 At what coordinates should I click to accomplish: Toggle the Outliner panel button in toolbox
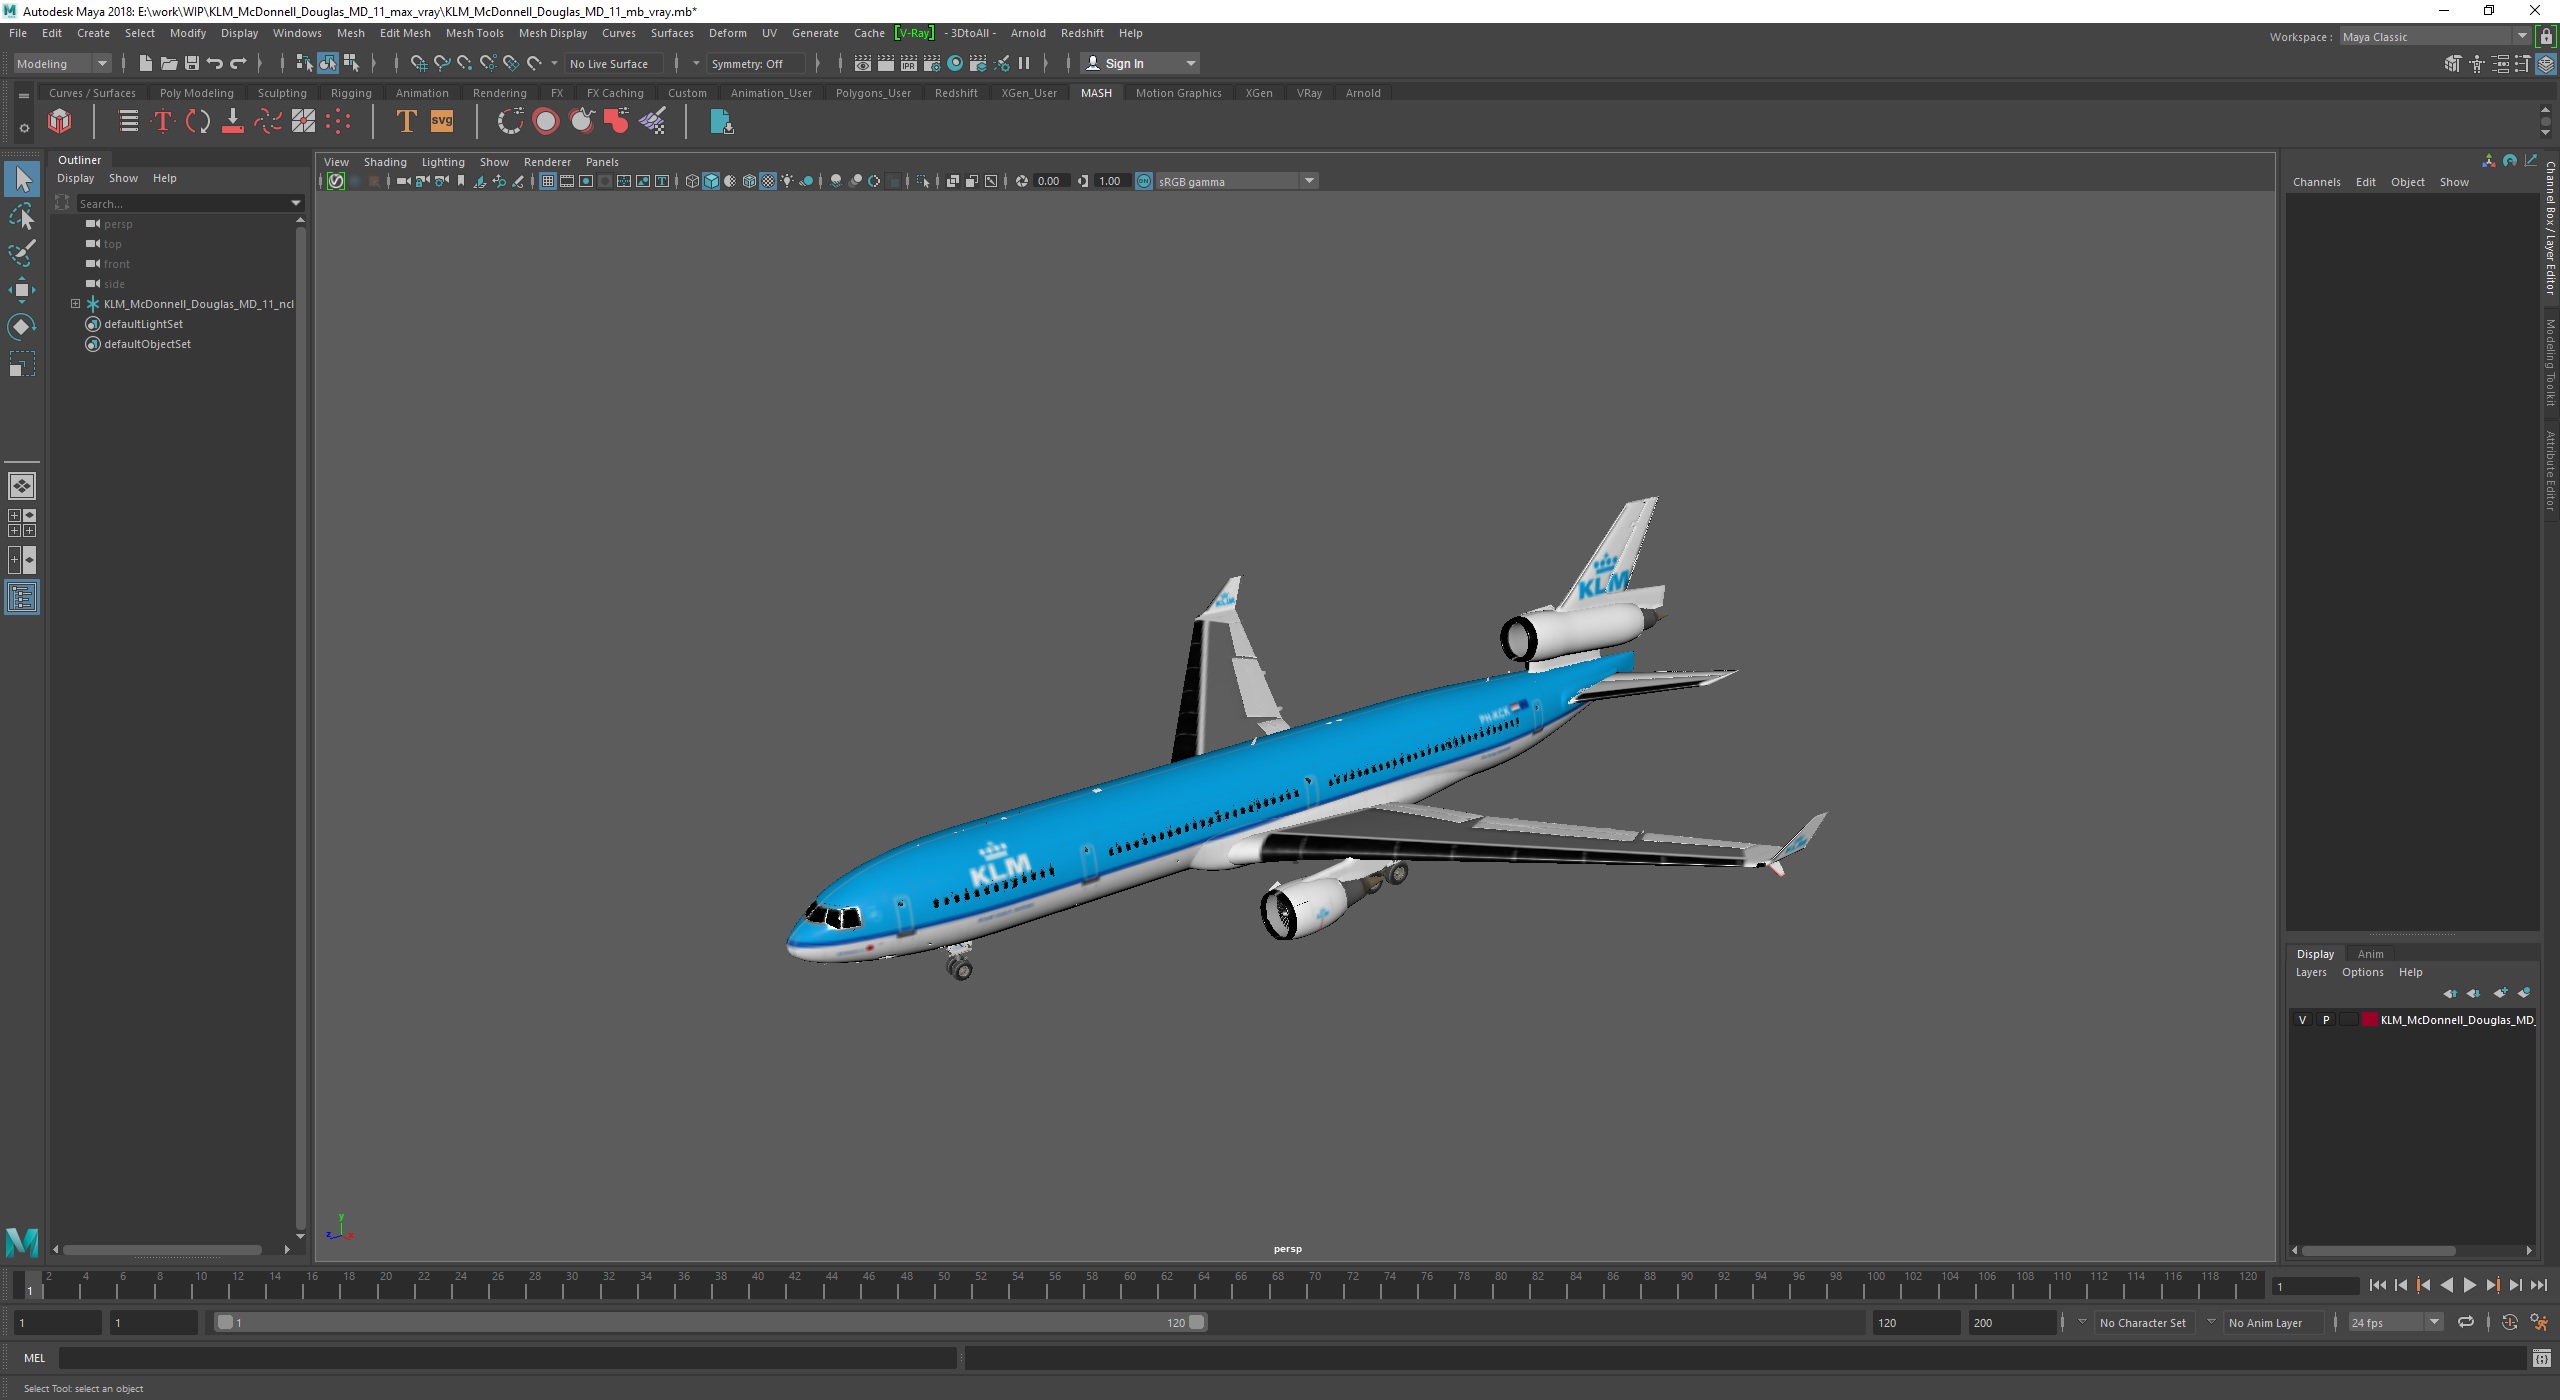click(22, 598)
